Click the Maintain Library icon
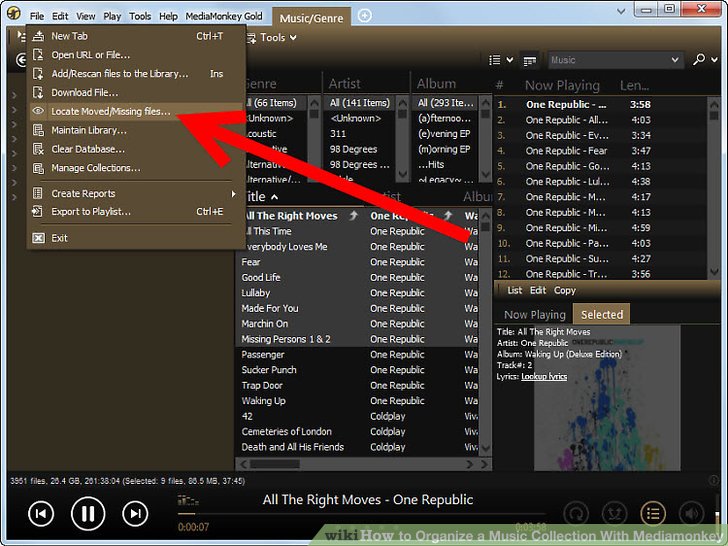Screen dimensions: 728x546 tap(38, 130)
